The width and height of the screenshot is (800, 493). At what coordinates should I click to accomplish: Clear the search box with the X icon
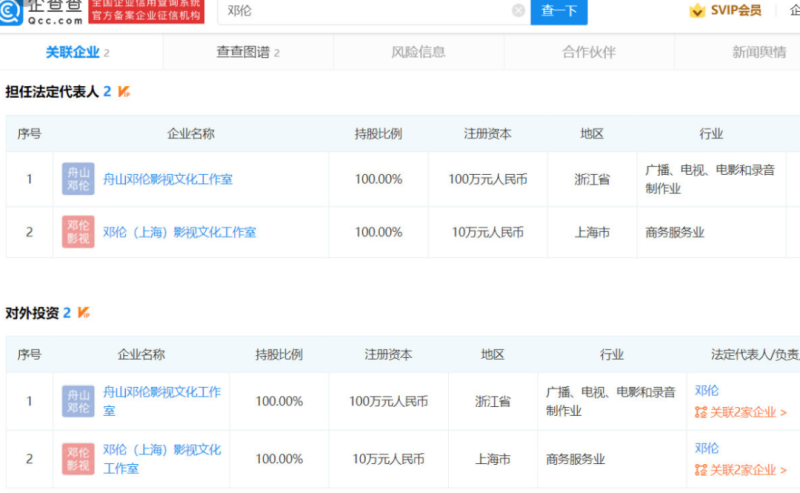(x=518, y=11)
